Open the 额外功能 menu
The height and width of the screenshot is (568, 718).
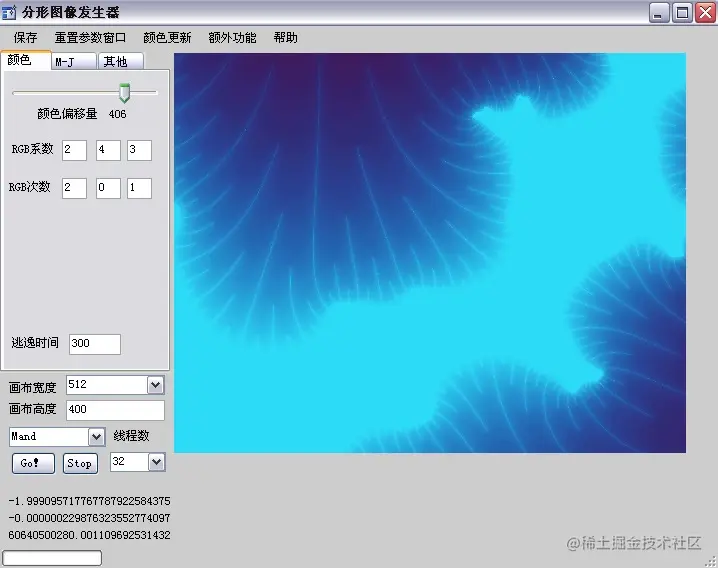pyautogui.click(x=232, y=38)
